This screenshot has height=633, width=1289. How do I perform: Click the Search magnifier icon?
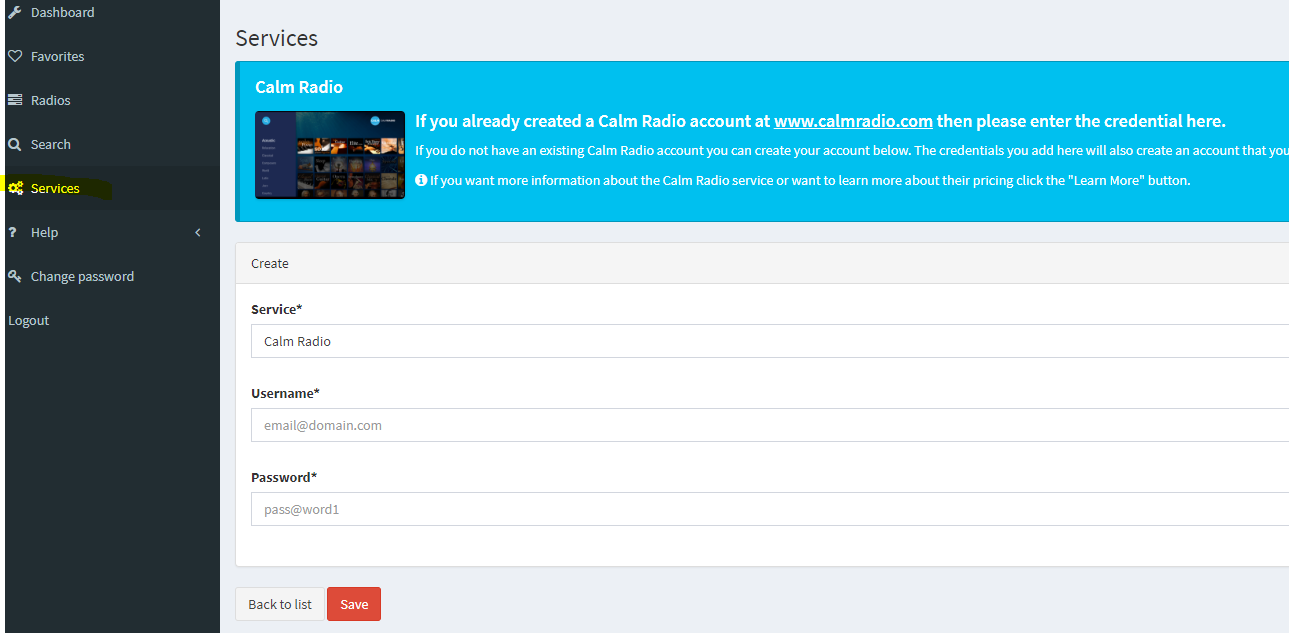coord(14,144)
